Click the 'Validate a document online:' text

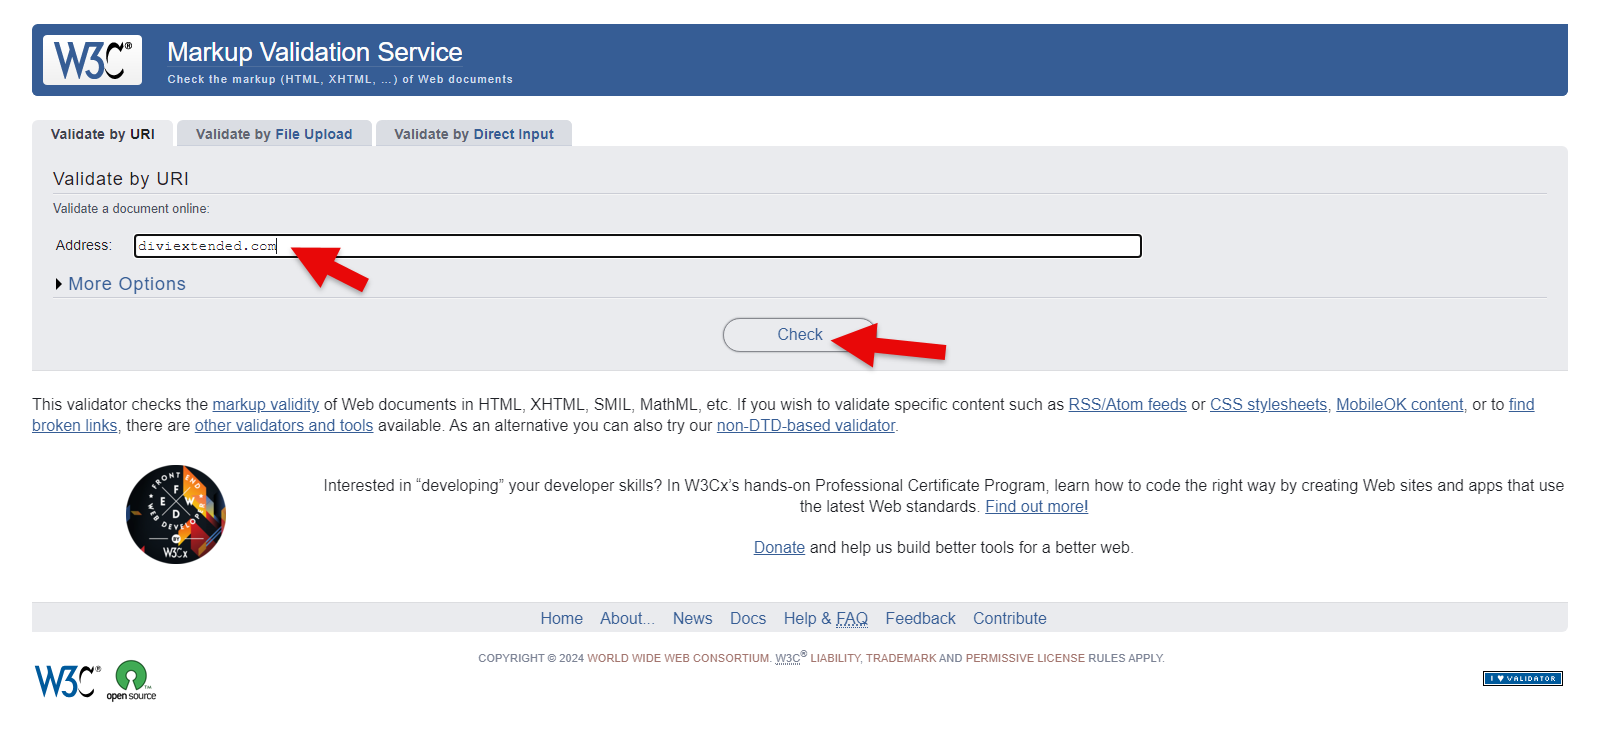click(131, 209)
